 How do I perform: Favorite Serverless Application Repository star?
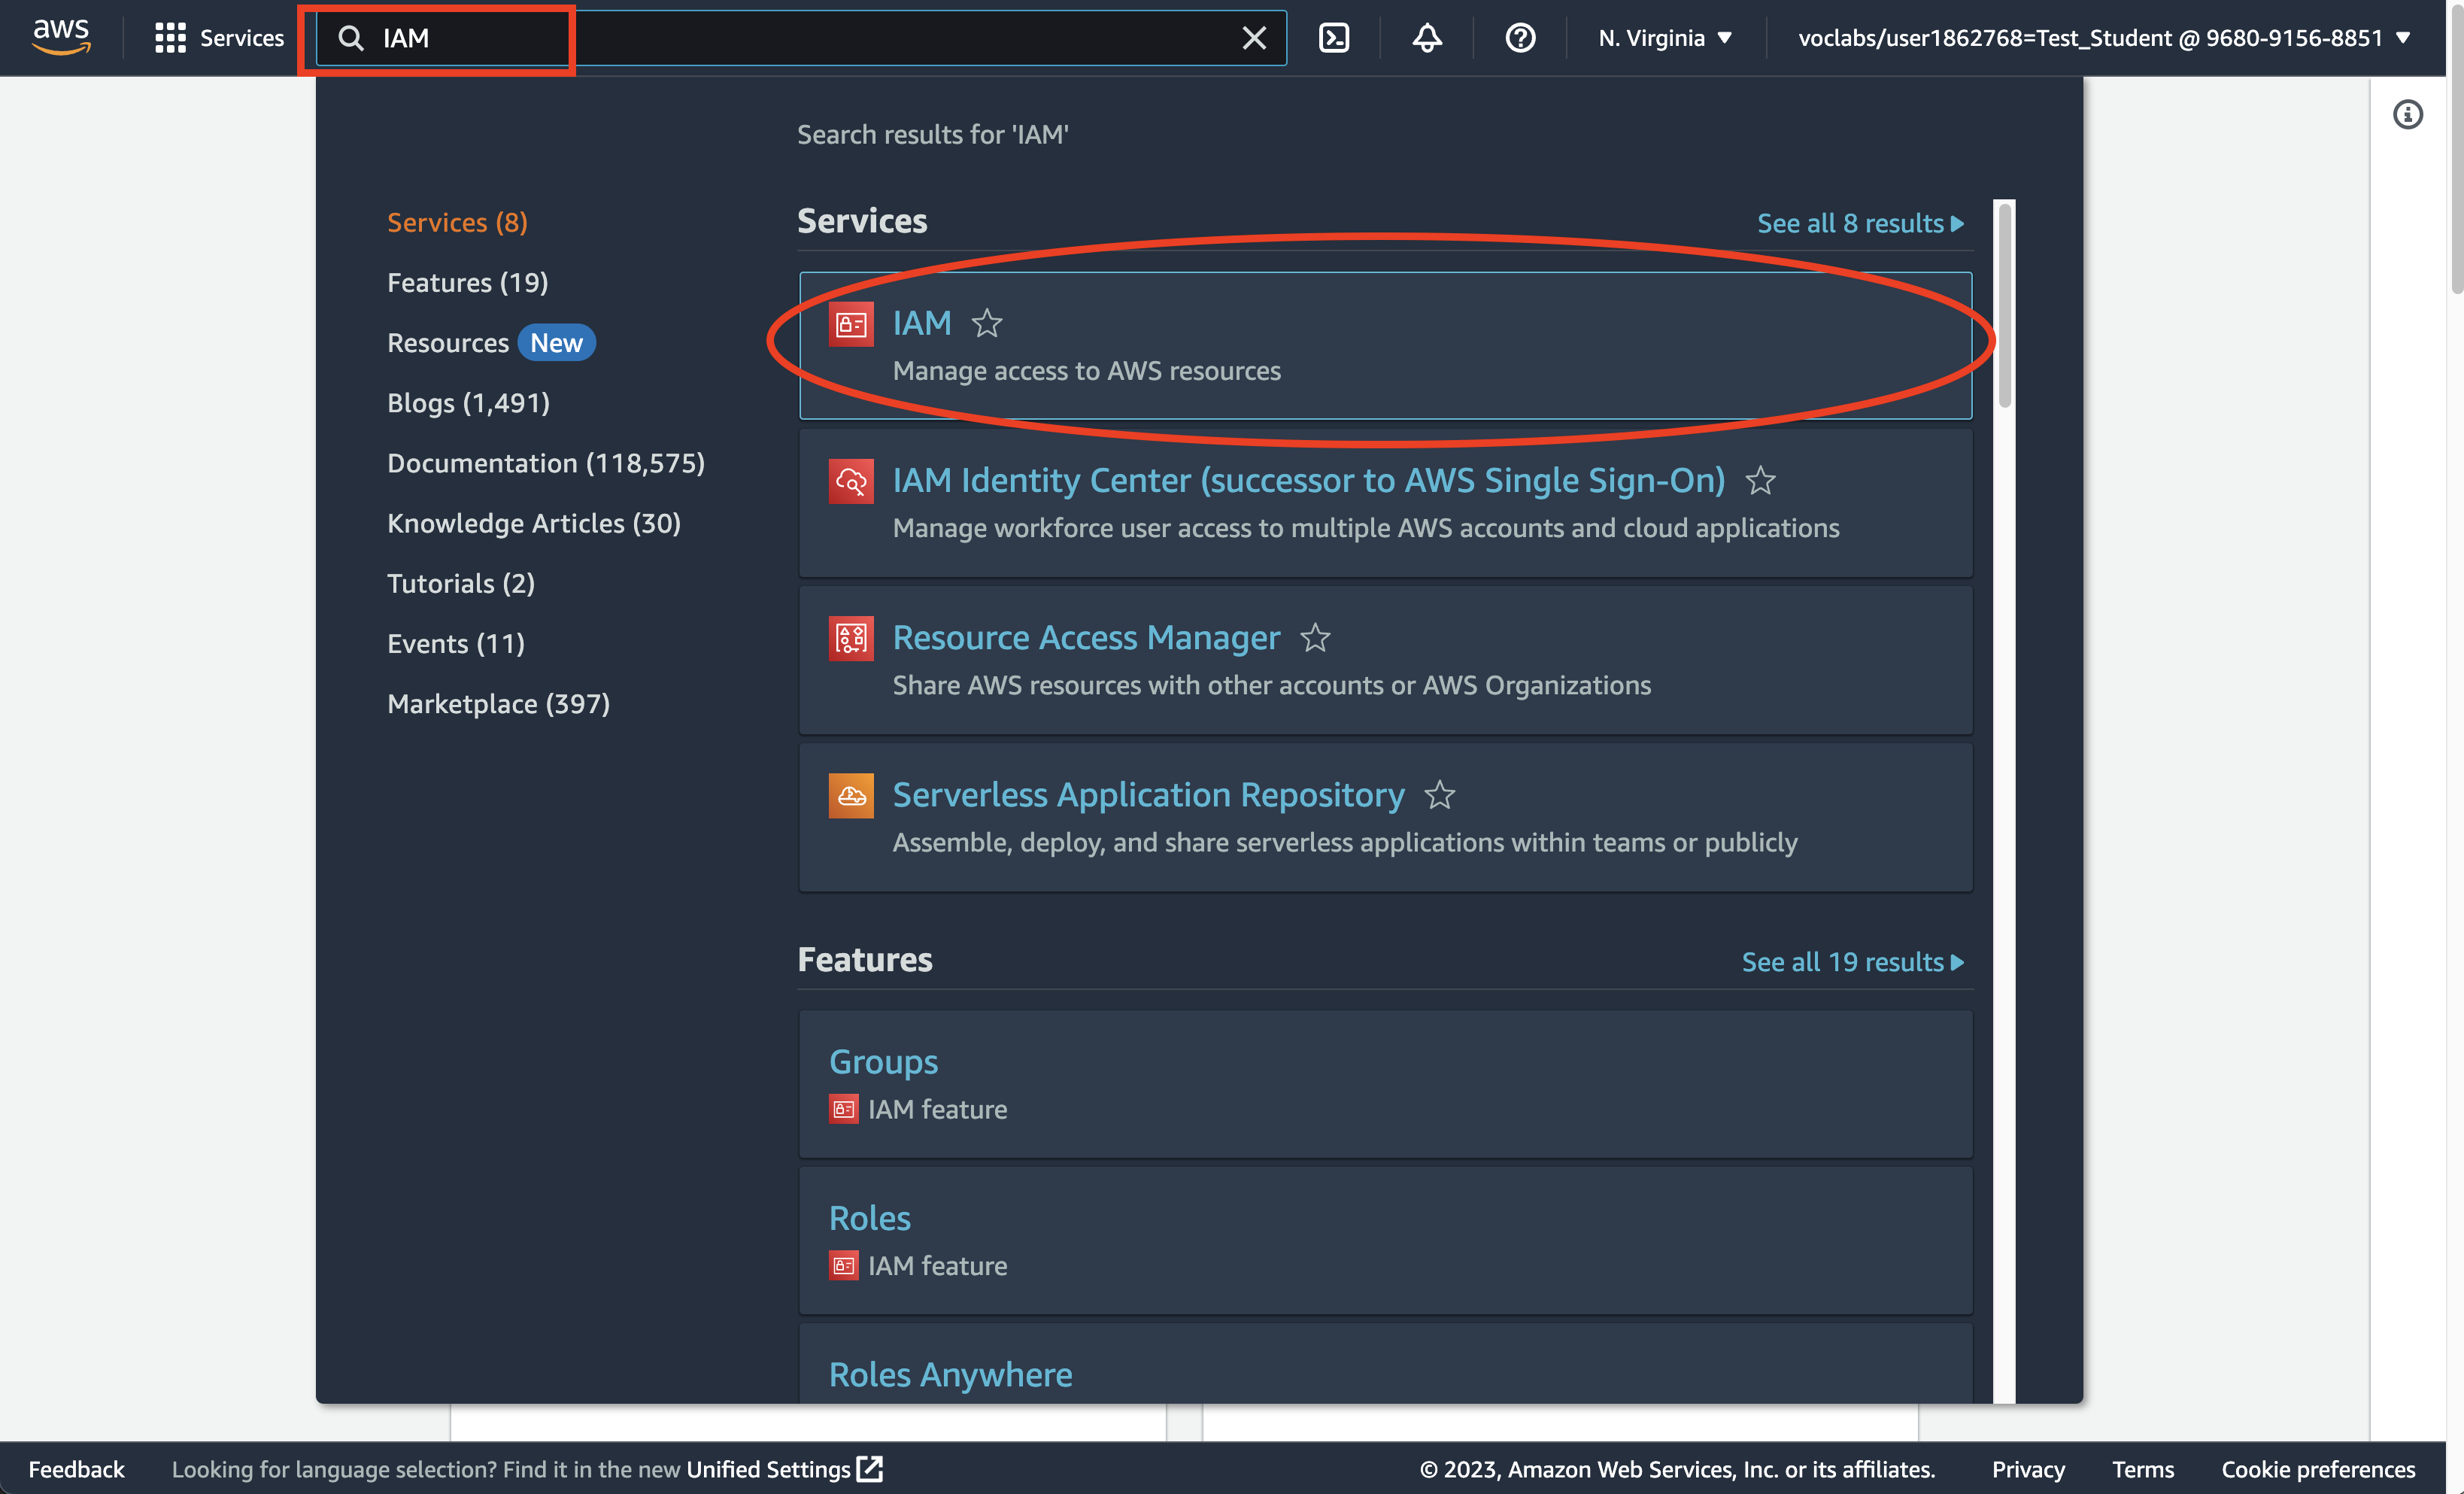tap(1440, 795)
